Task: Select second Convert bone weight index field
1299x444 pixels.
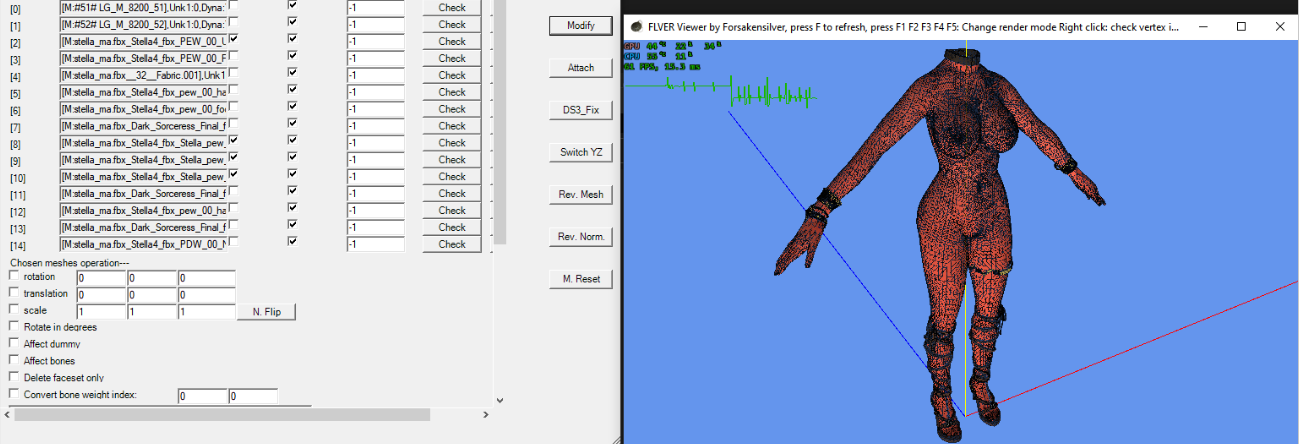Action: coord(253,396)
